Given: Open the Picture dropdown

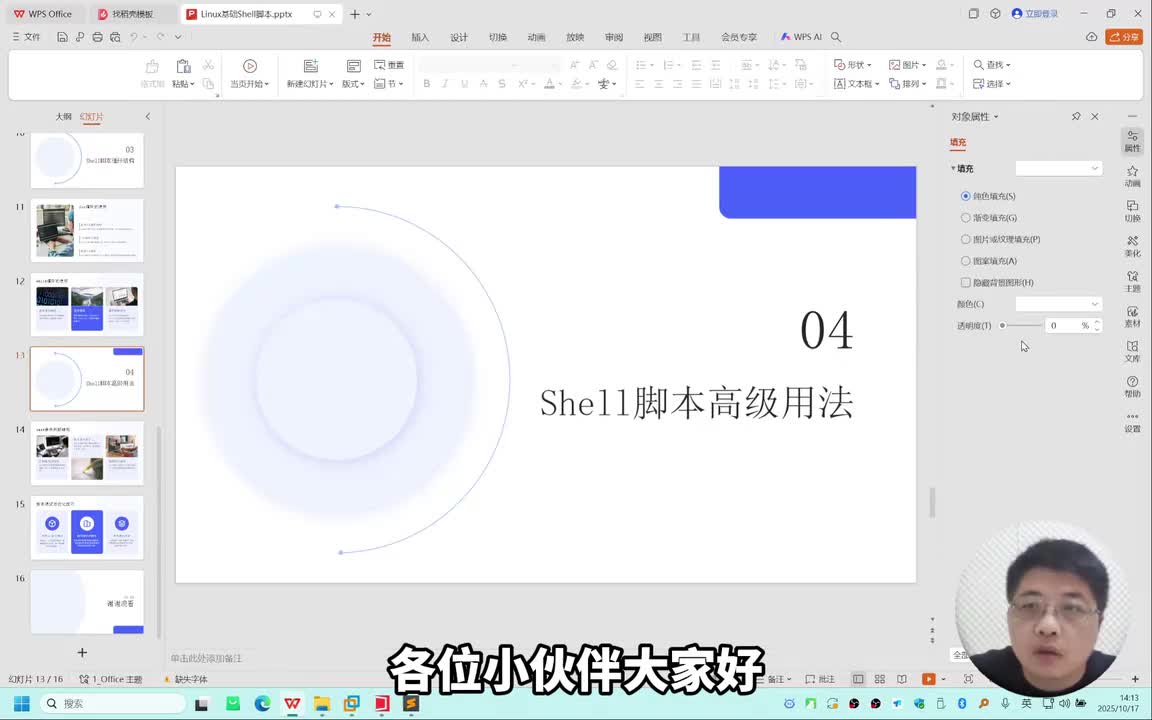Looking at the screenshot, I should (907, 65).
